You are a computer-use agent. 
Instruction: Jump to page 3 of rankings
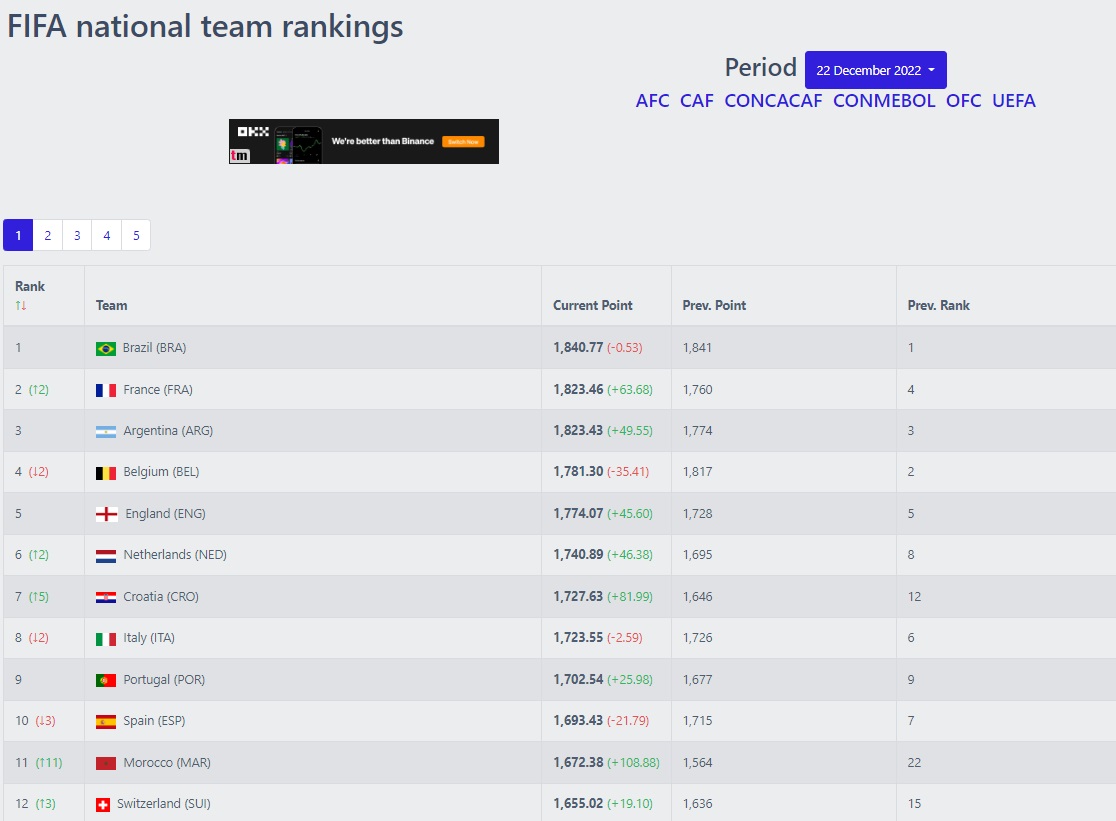click(x=77, y=236)
